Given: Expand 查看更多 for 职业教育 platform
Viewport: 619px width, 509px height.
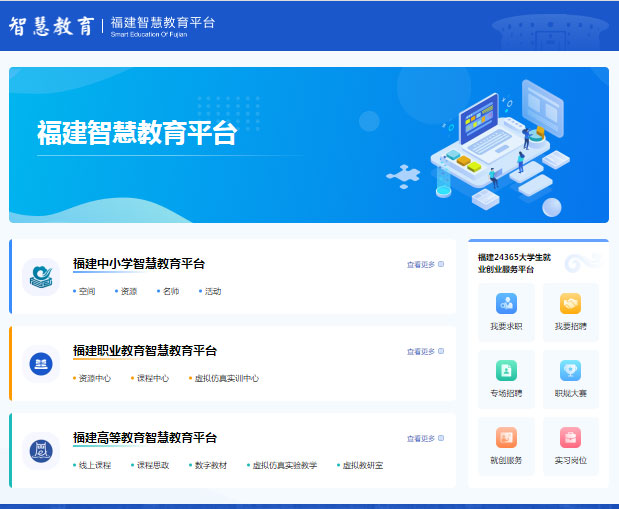Looking at the screenshot, I should pos(425,352).
